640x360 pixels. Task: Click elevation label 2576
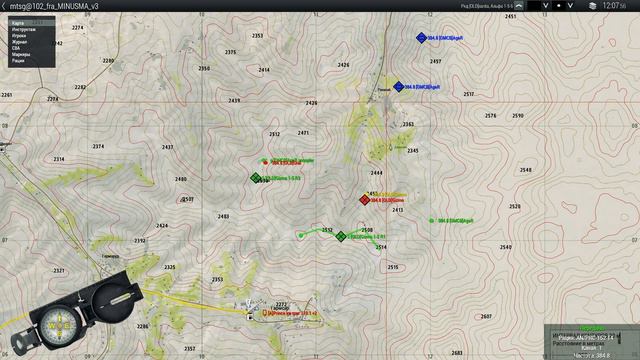click(490, 116)
